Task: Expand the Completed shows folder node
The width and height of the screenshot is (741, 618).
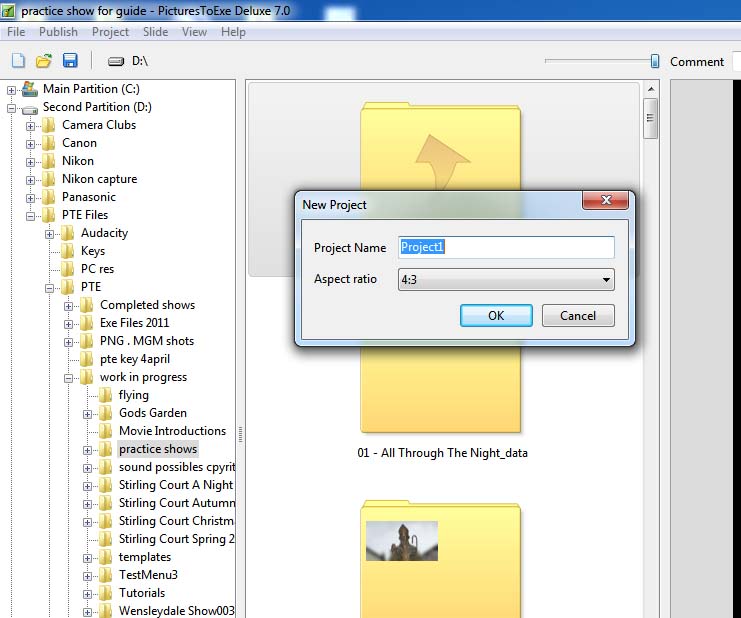Action: pos(68,306)
